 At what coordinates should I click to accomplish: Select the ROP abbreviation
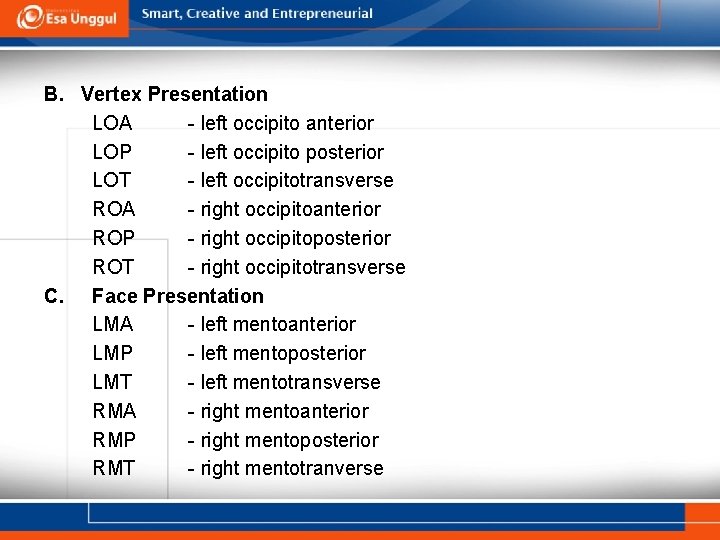[114, 238]
